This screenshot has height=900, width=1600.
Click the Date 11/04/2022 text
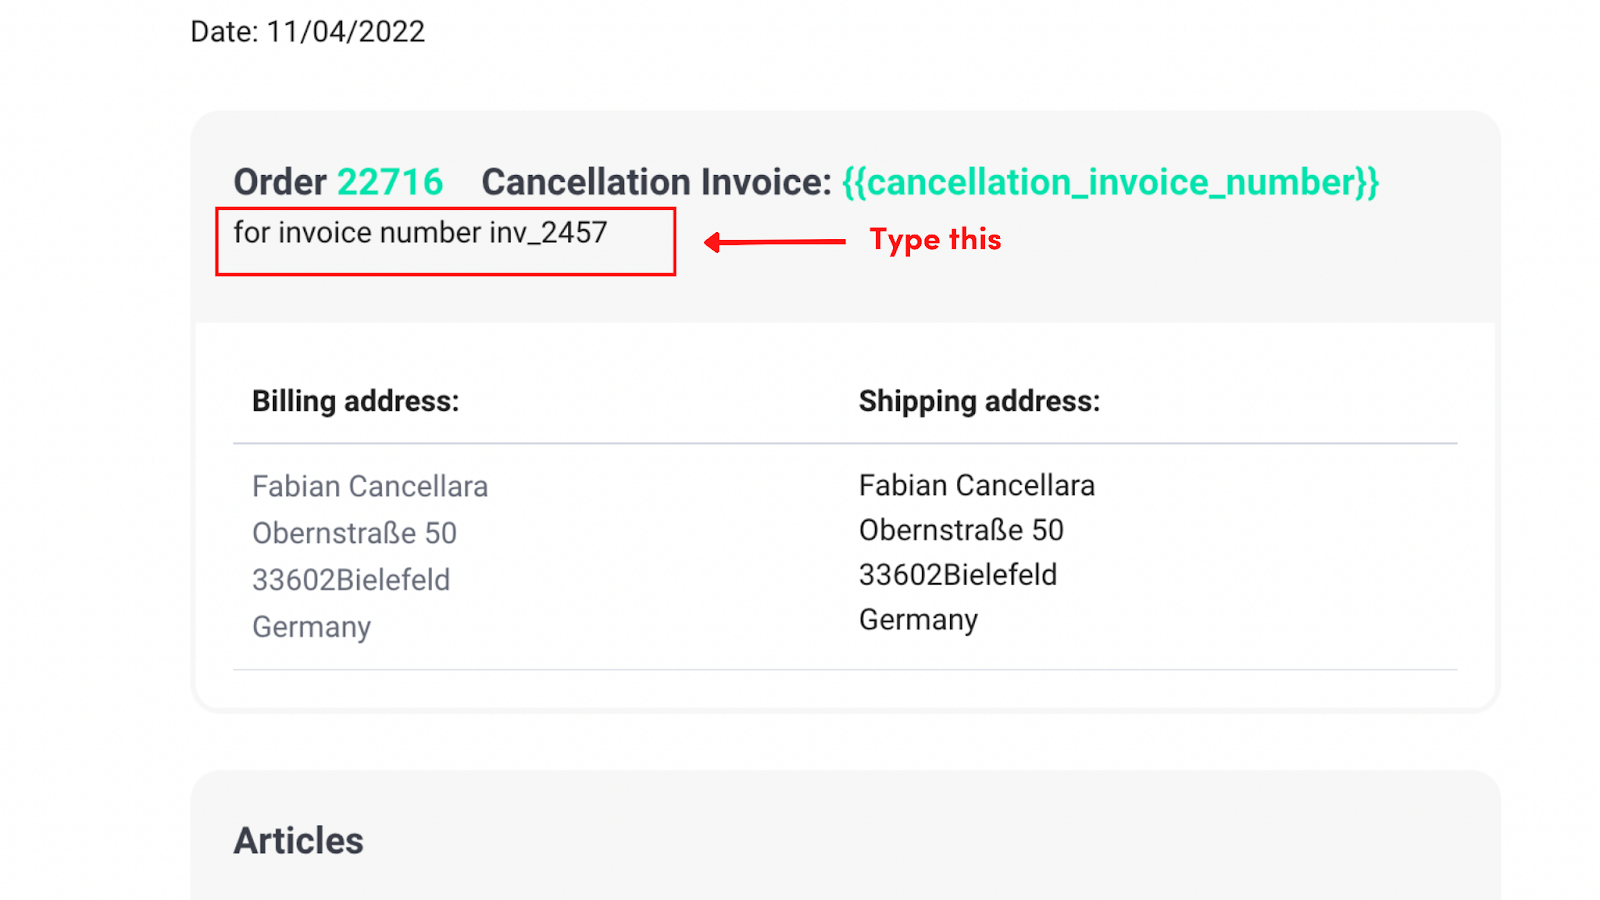308,32
